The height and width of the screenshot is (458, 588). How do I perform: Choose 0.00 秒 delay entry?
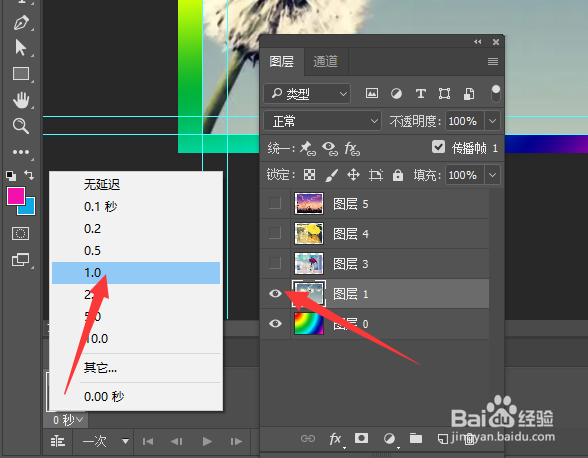[136, 396]
